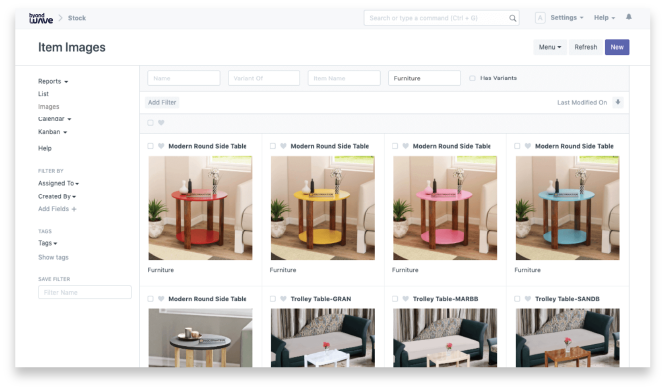
Task: Click the notification bell icon
Action: tap(629, 17)
